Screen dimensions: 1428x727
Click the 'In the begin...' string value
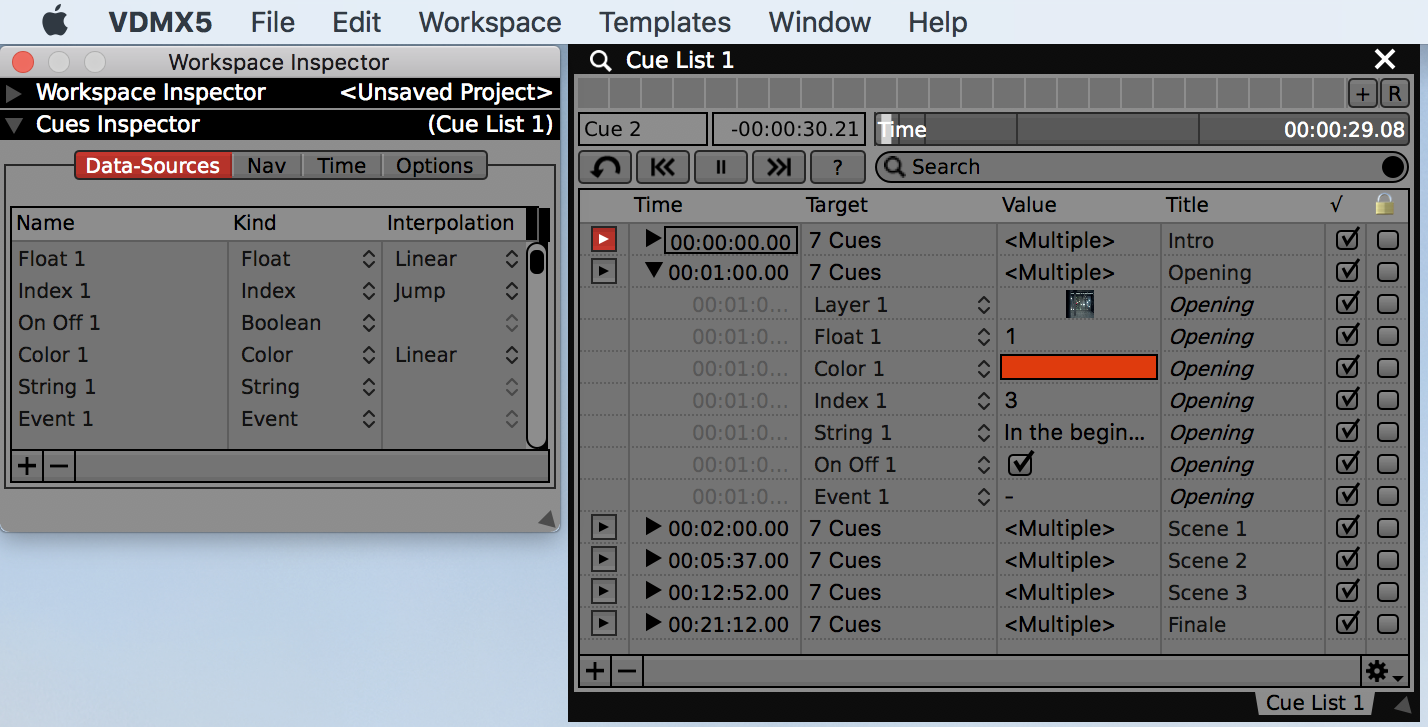[1075, 433]
